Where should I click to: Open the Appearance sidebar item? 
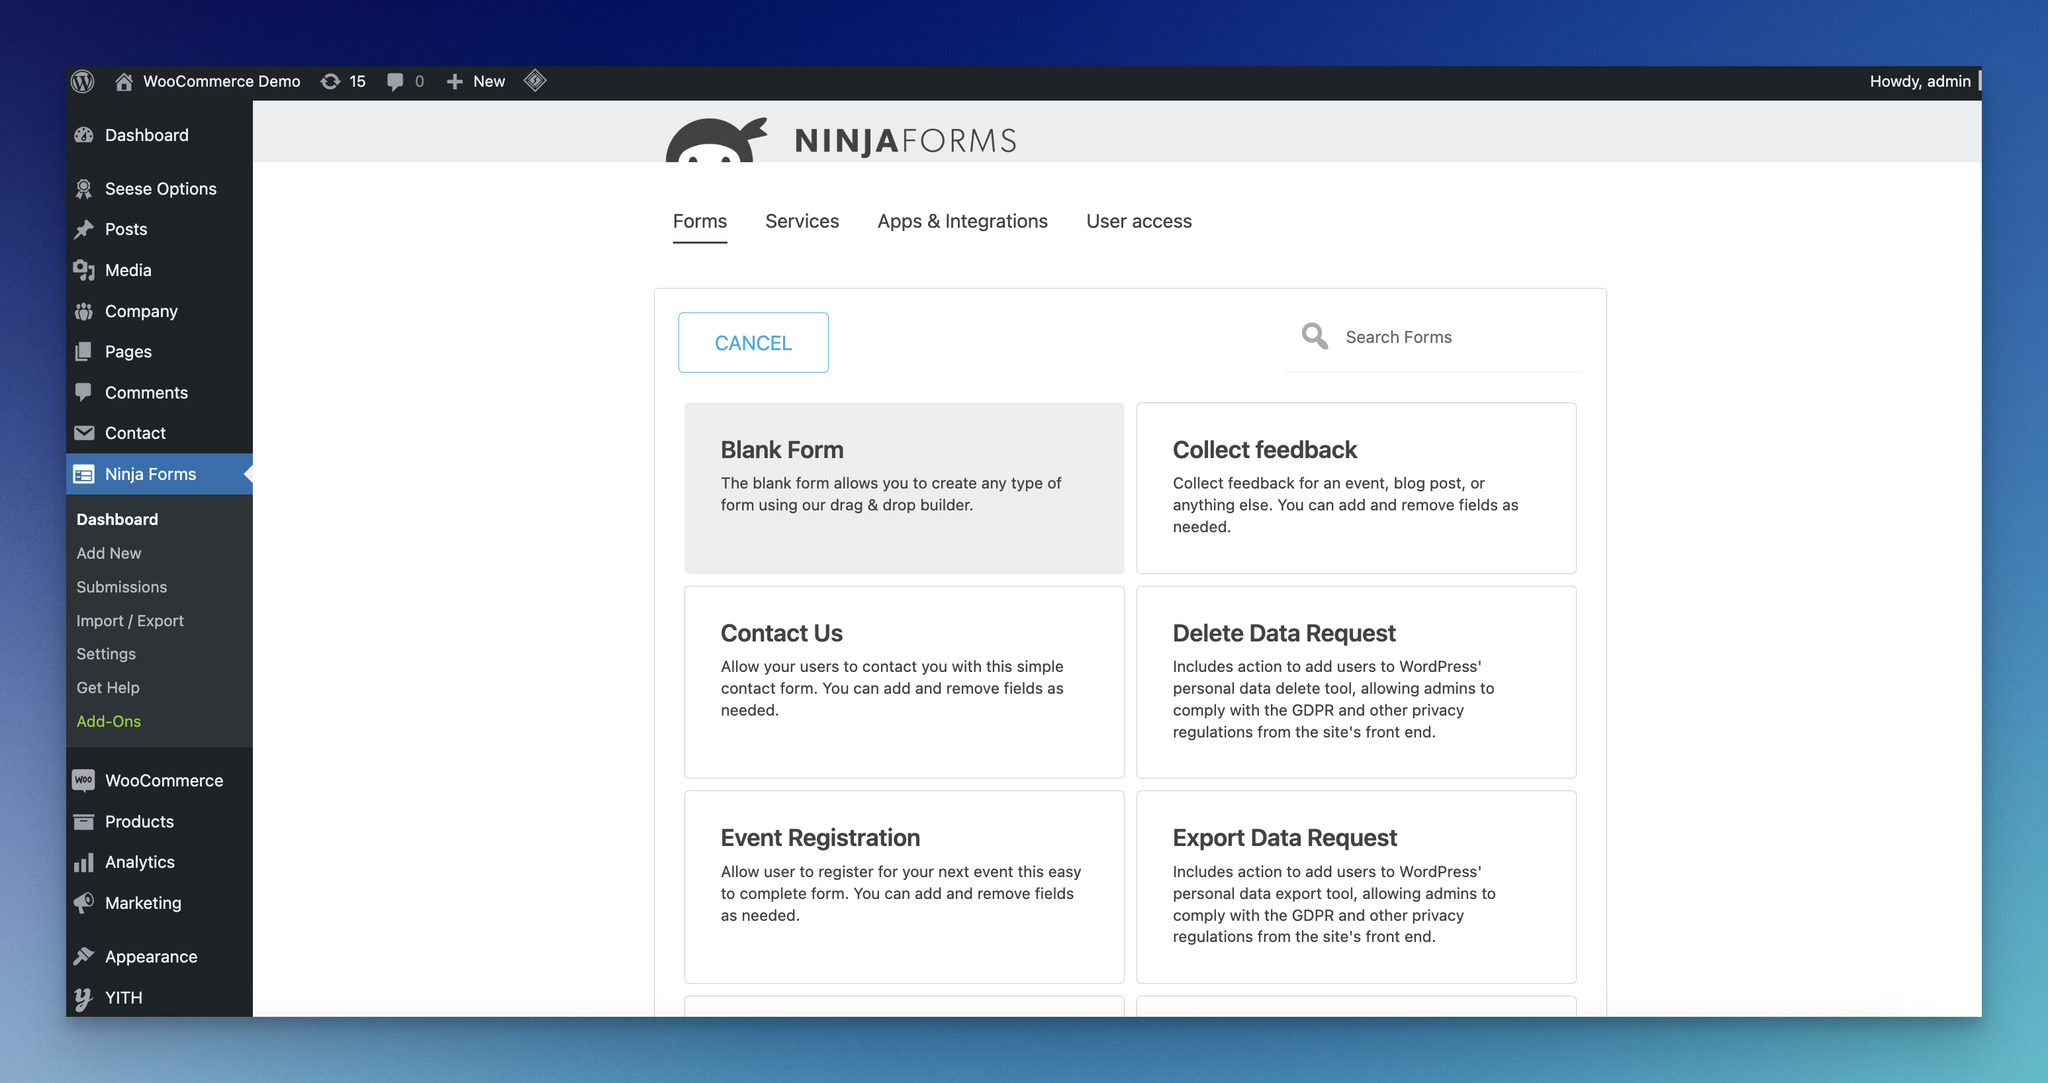point(159,957)
